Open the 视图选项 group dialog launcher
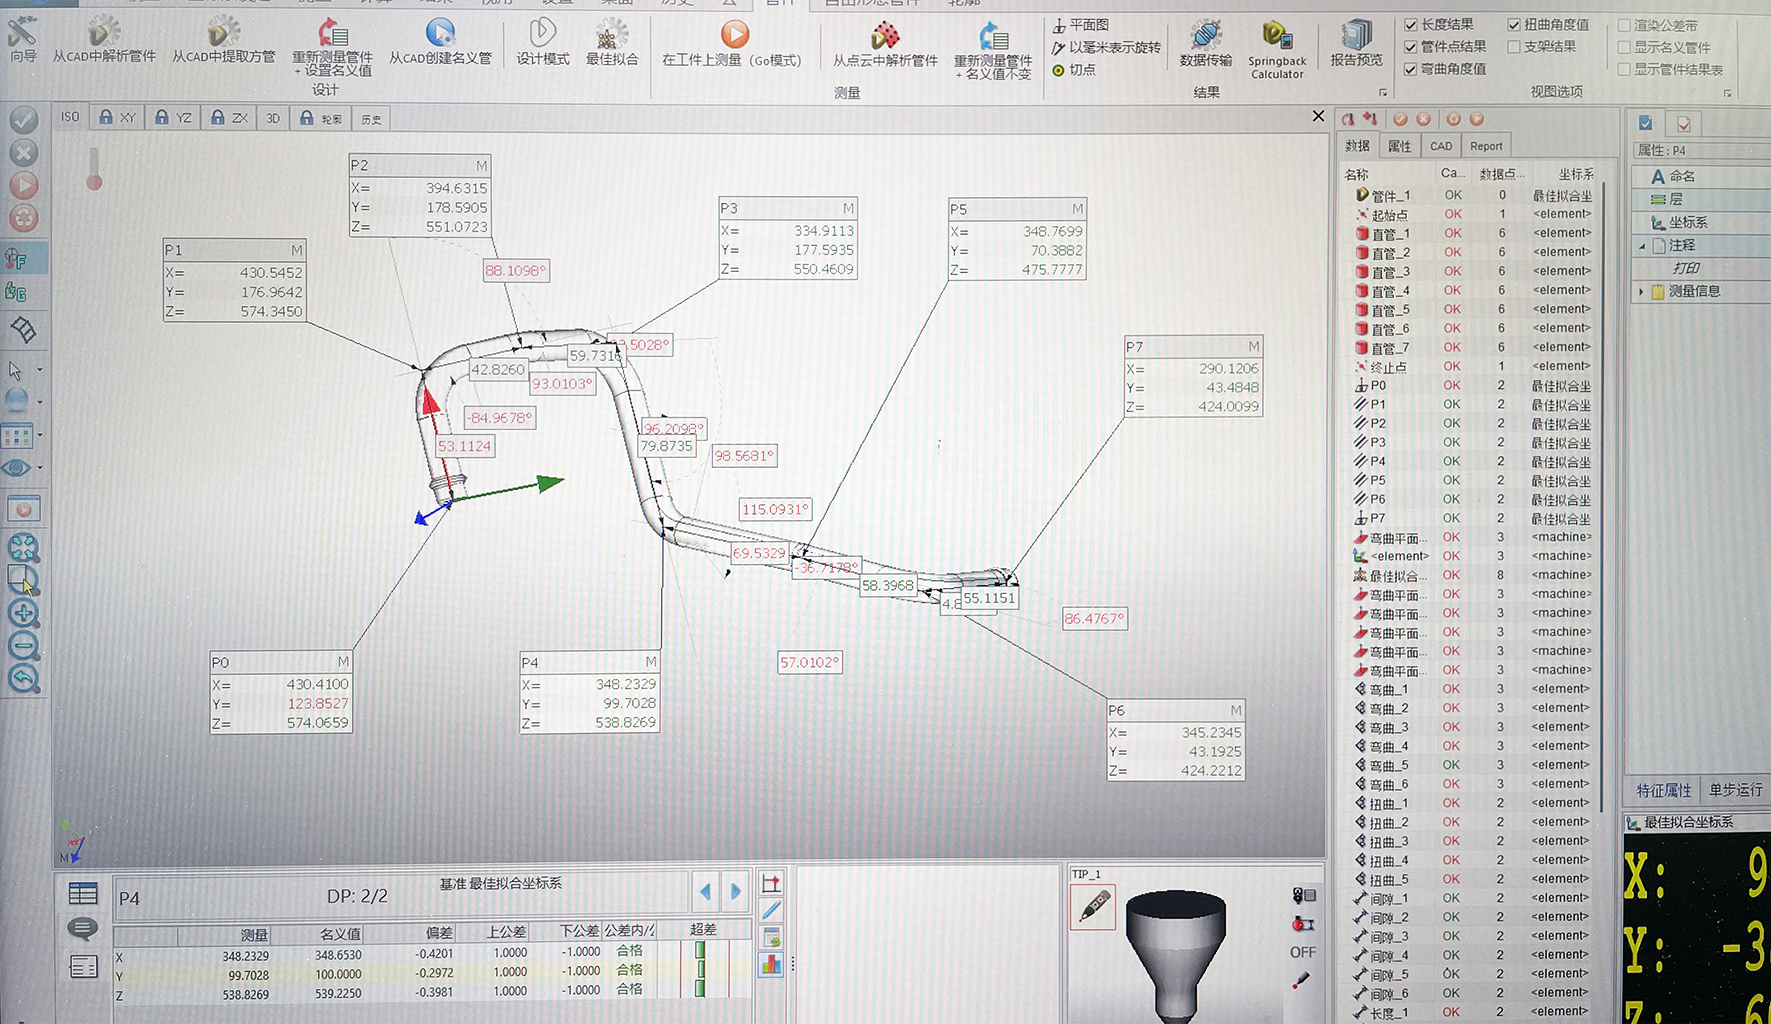 click(x=1727, y=93)
